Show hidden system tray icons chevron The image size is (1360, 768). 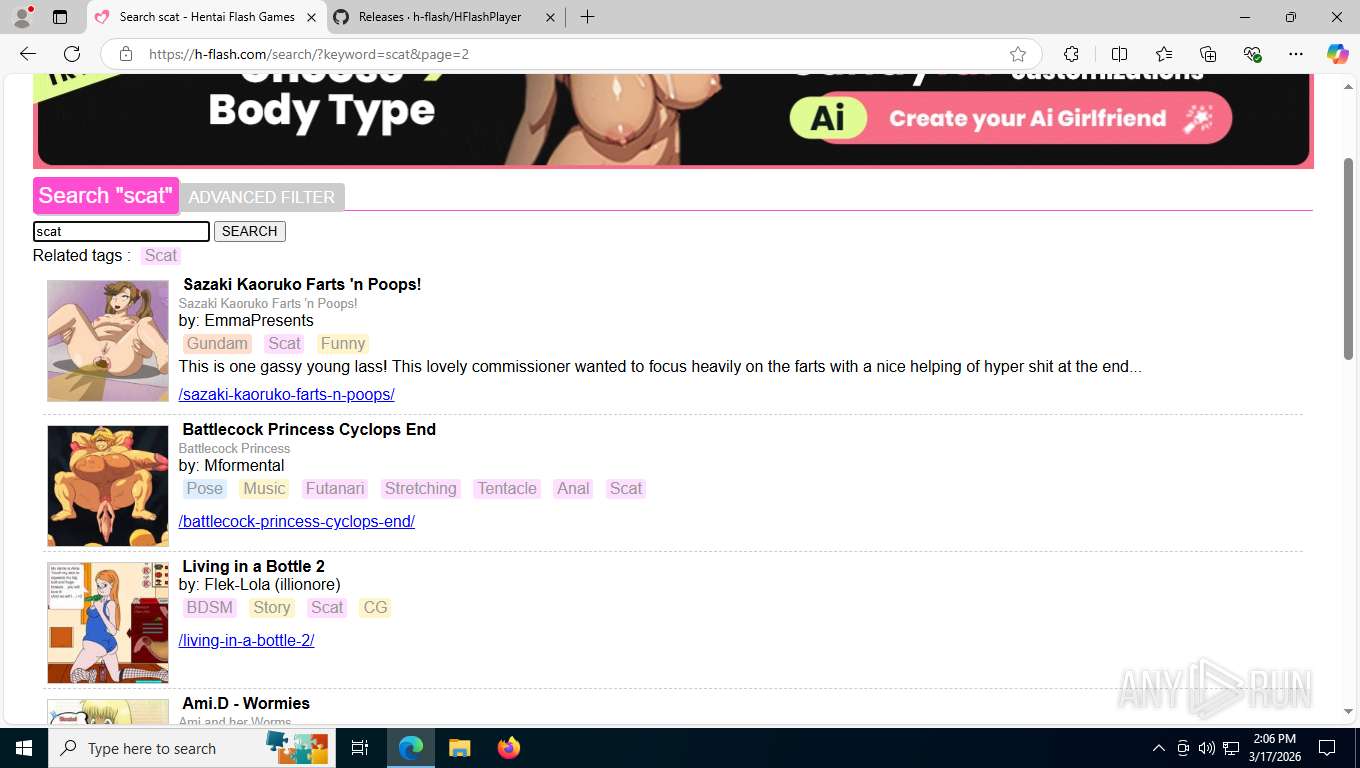(1159, 748)
